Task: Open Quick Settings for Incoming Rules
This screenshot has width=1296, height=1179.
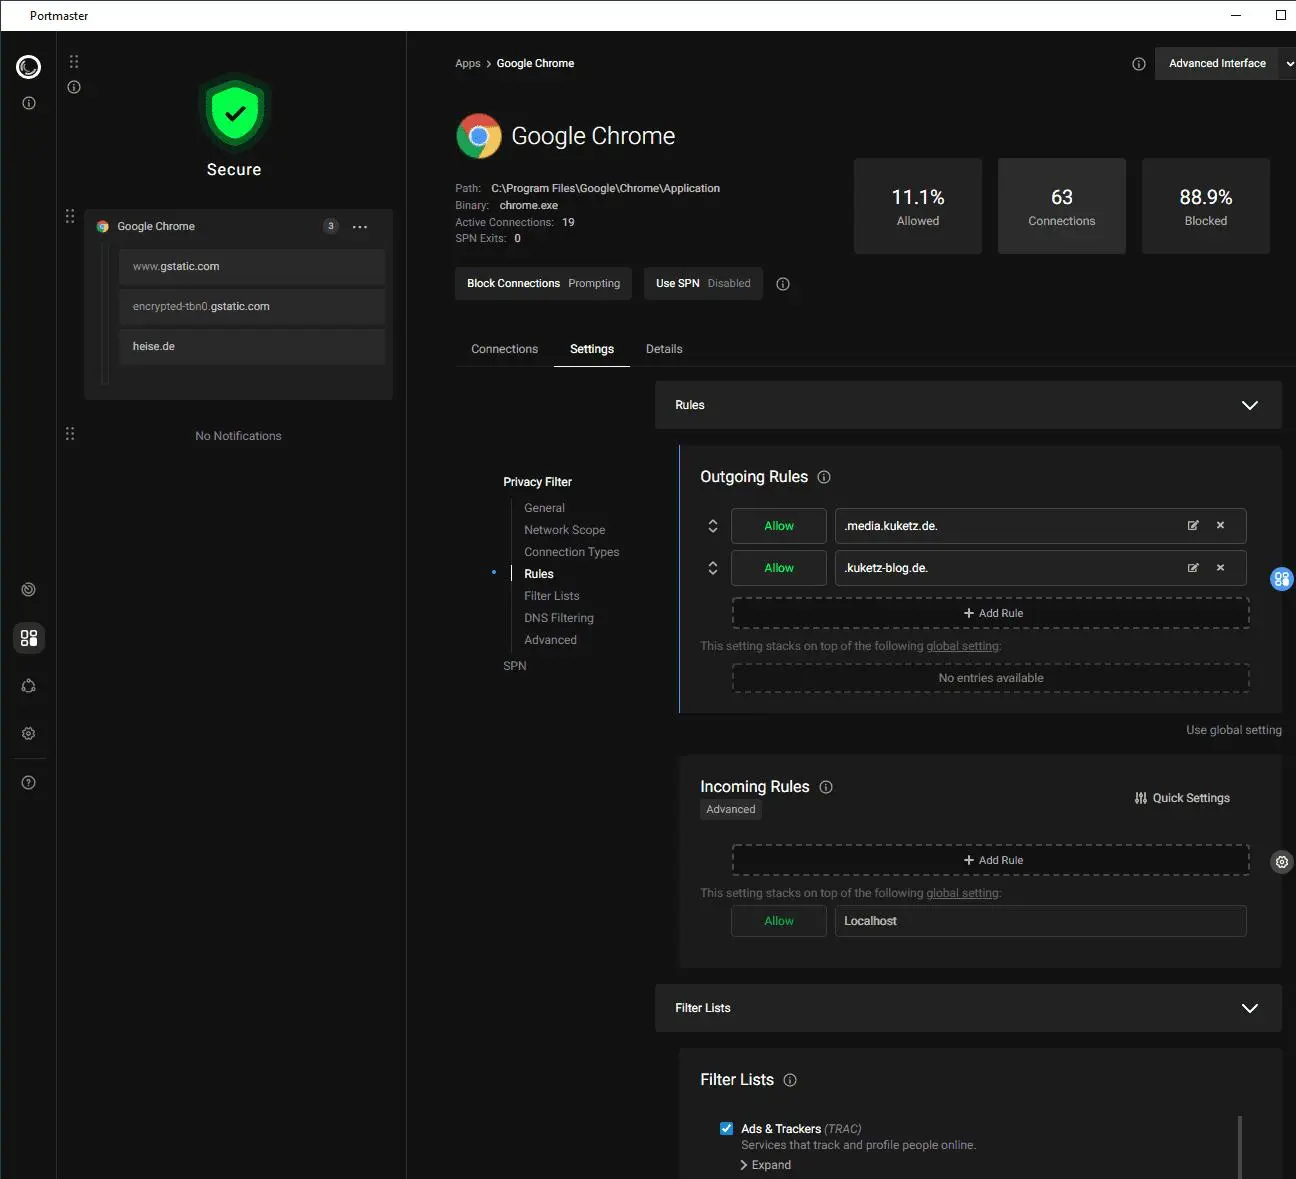Action: pos(1182,798)
